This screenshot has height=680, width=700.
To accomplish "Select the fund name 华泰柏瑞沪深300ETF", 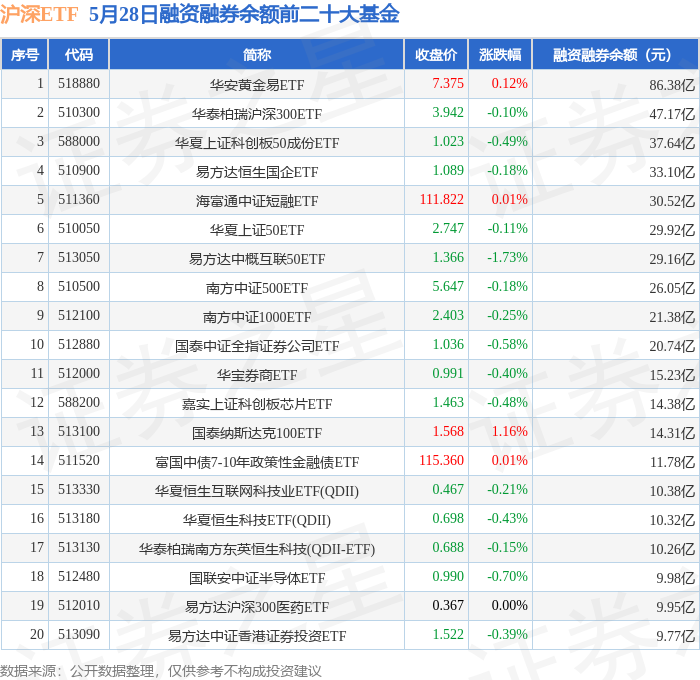I will 257,114.
